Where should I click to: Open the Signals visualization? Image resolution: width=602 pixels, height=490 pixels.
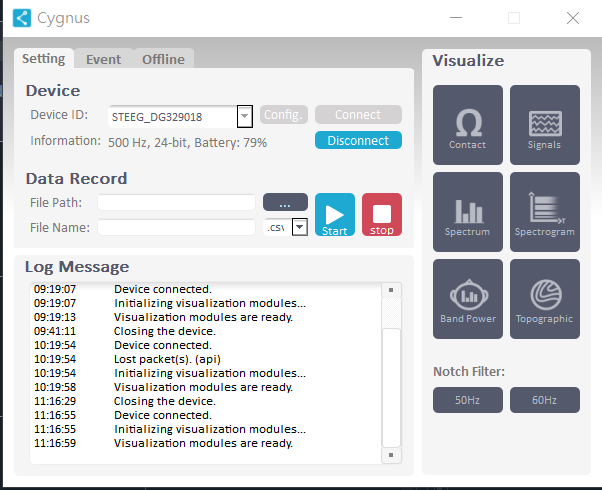pyautogui.click(x=545, y=125)
